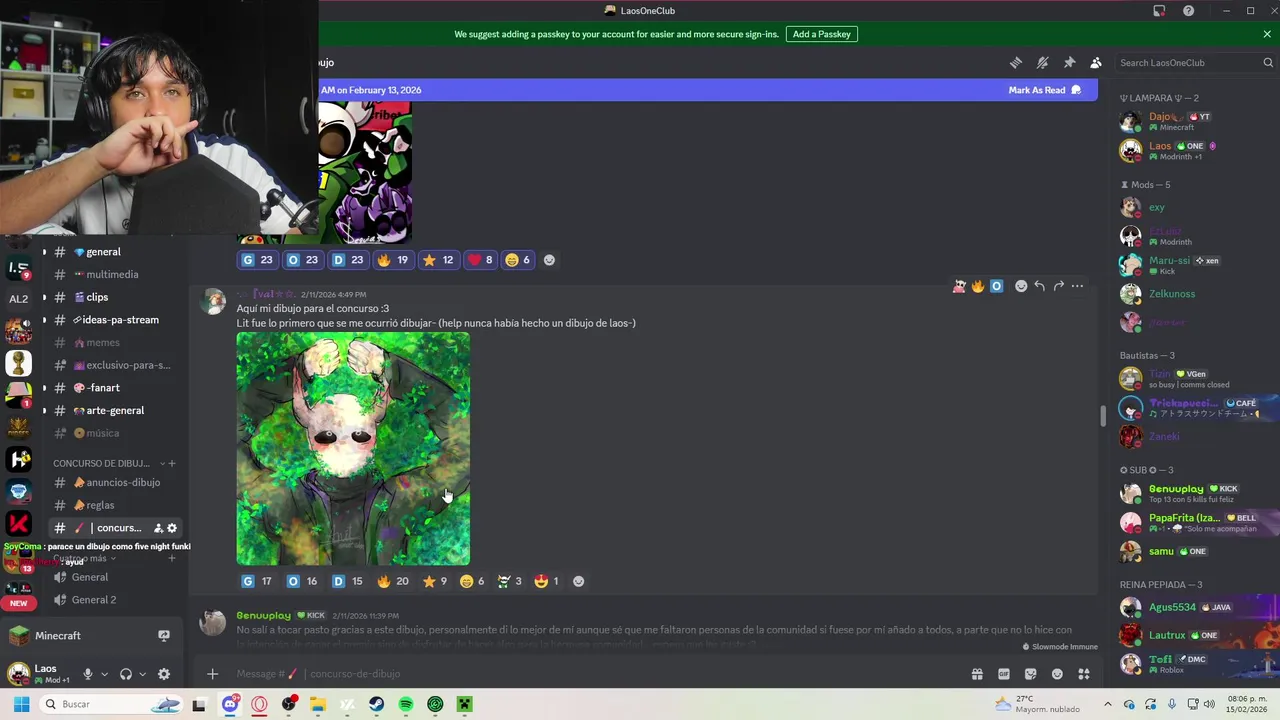The height and width of the screenshot is (720, 1280).
Task: Open User Settings gear
Action: click(164, 674)
